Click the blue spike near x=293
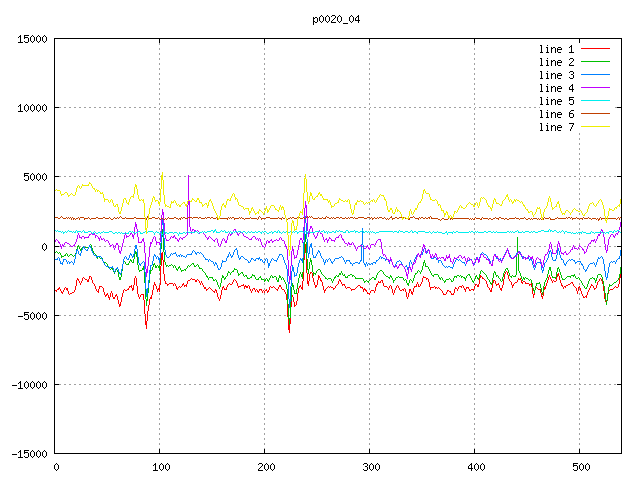640x480 pixels. (x=362, y=231)
